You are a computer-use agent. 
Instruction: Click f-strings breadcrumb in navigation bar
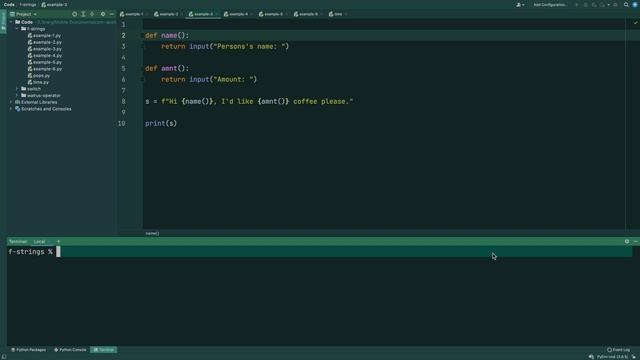coord(28,4)
